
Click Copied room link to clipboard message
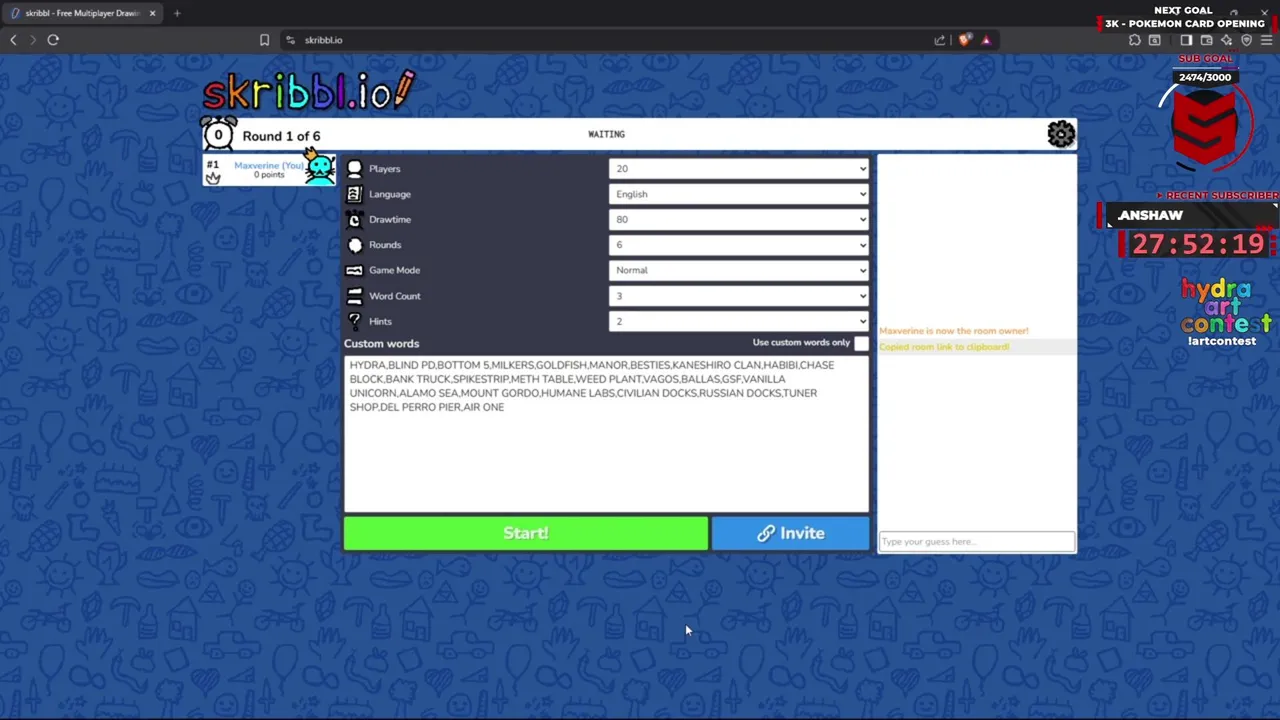click(x=944, y=347)
